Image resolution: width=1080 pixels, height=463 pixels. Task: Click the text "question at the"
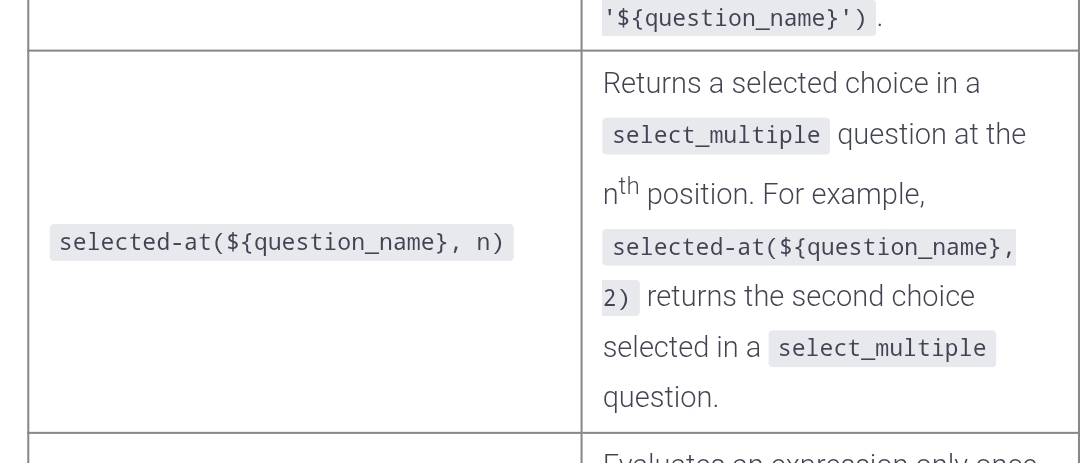point(932,134)
